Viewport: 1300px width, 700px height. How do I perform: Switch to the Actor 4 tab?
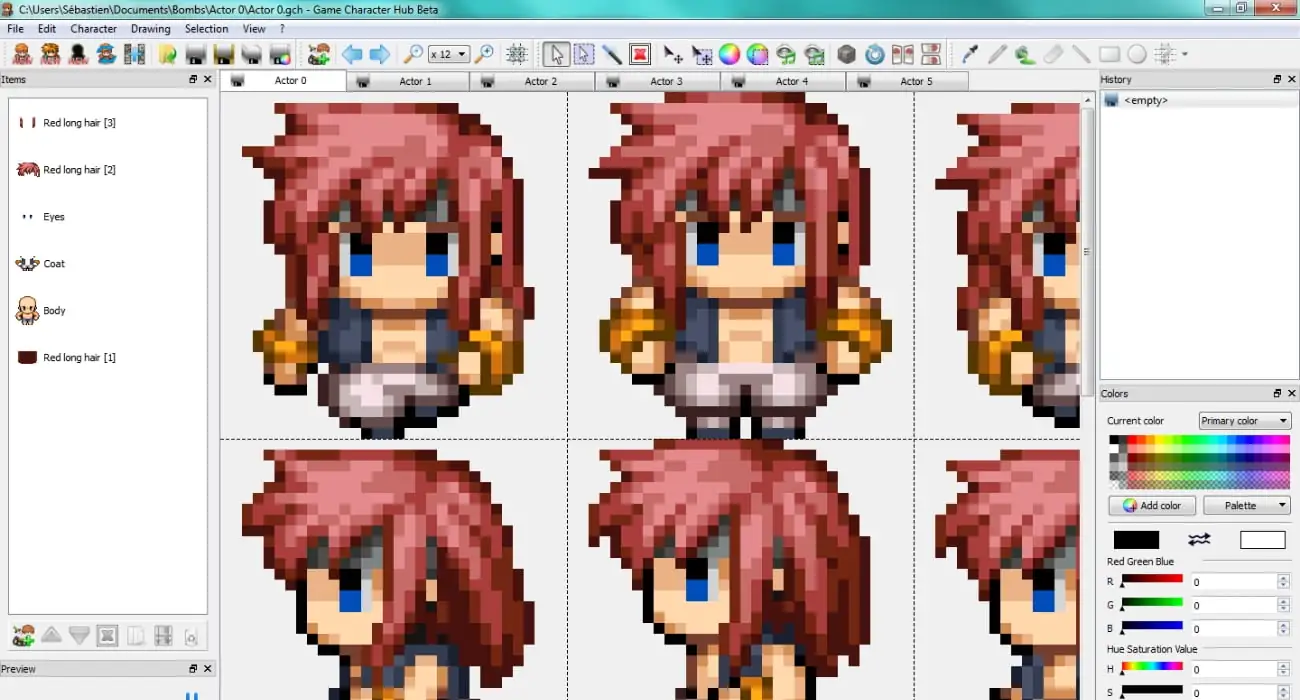(x=782, y=81)
